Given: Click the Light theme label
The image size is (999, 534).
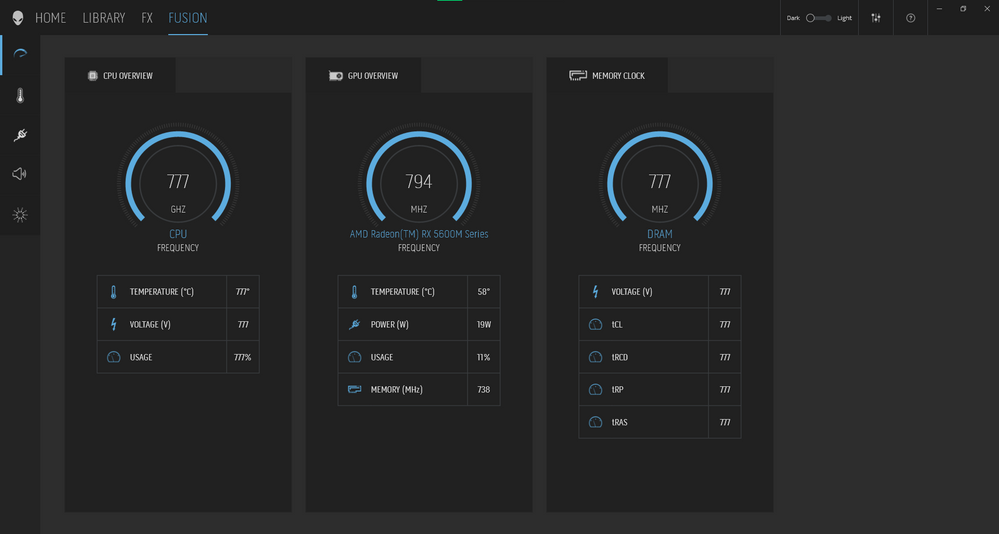Looking at the screenshot, I should 844,18.
